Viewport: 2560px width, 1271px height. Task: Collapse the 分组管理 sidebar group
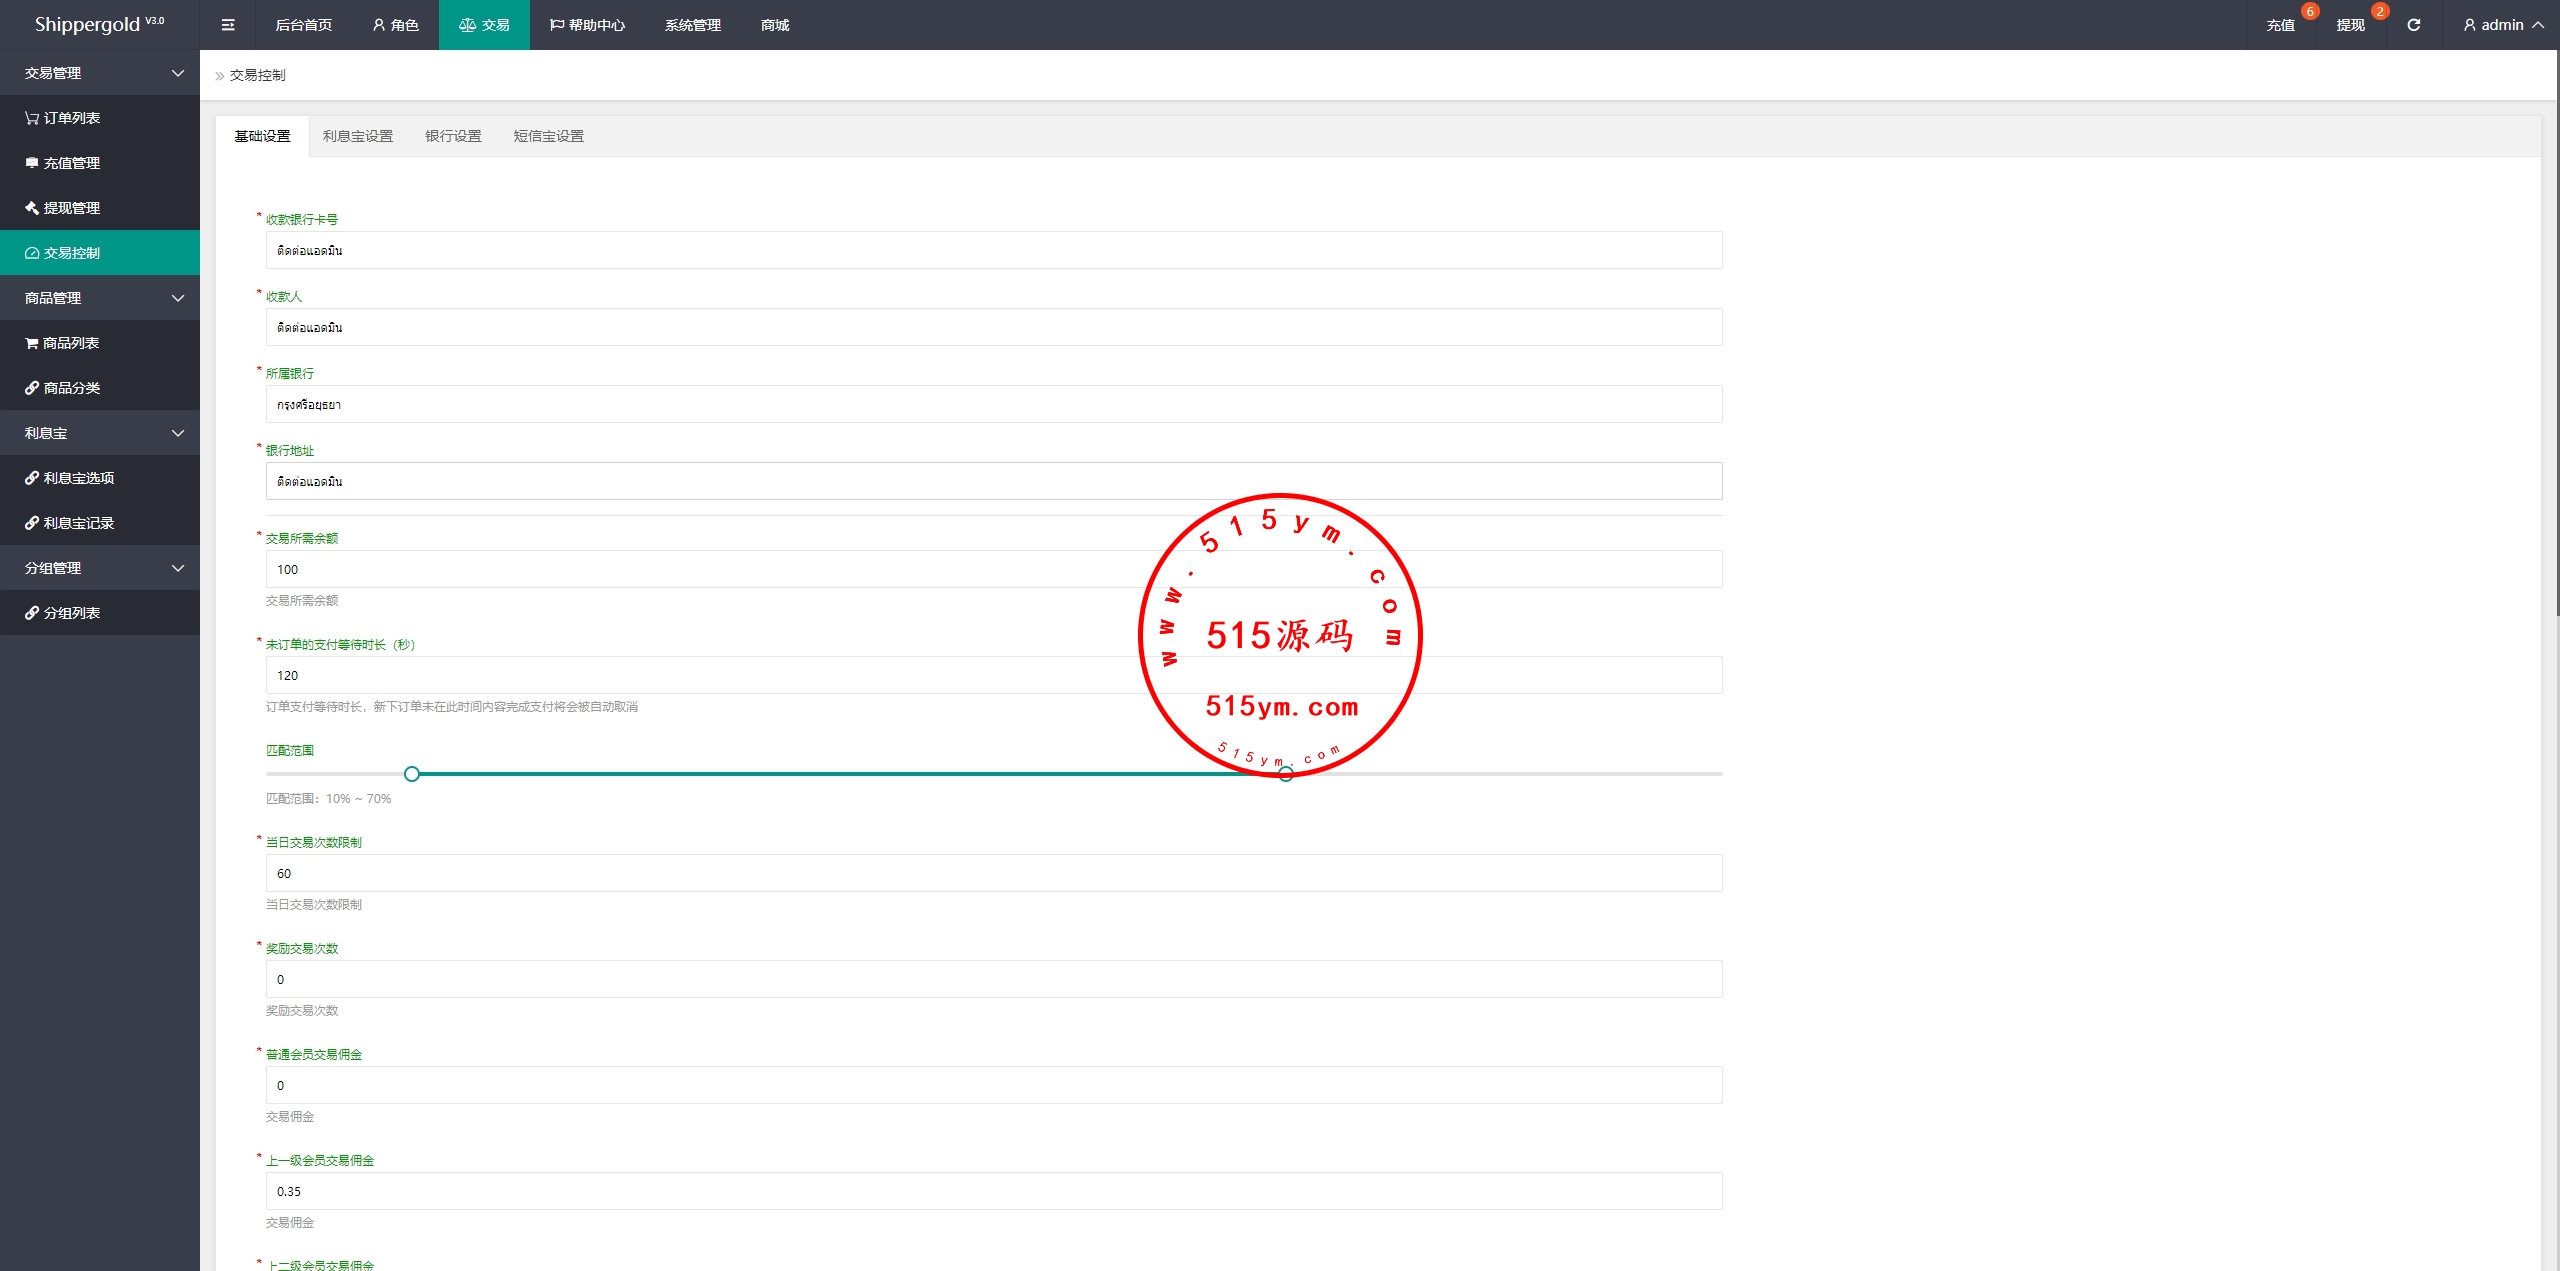coord(100,568)
